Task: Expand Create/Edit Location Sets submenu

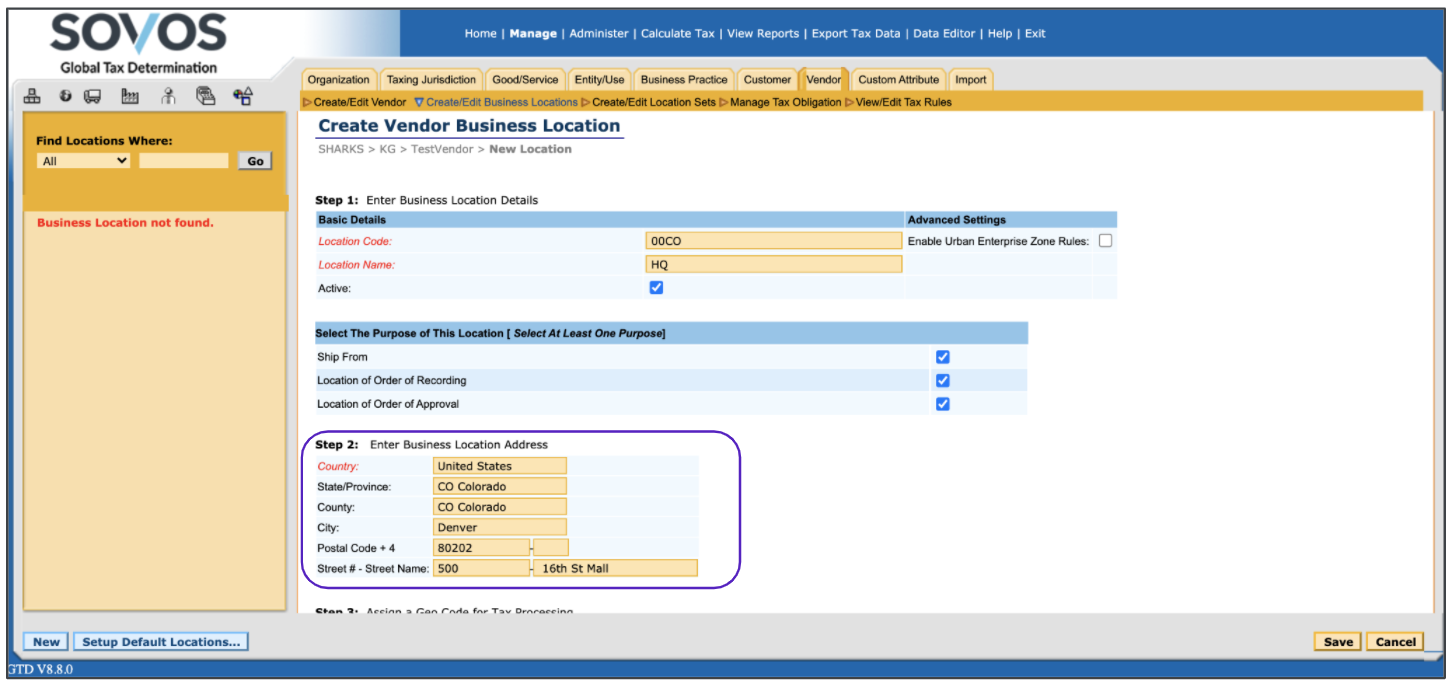Action: click(653, 102)
